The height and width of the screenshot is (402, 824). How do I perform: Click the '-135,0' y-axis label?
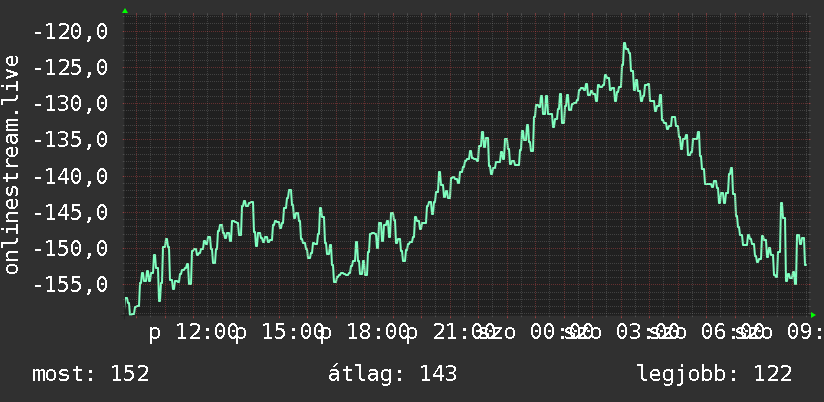click(70, 140)
